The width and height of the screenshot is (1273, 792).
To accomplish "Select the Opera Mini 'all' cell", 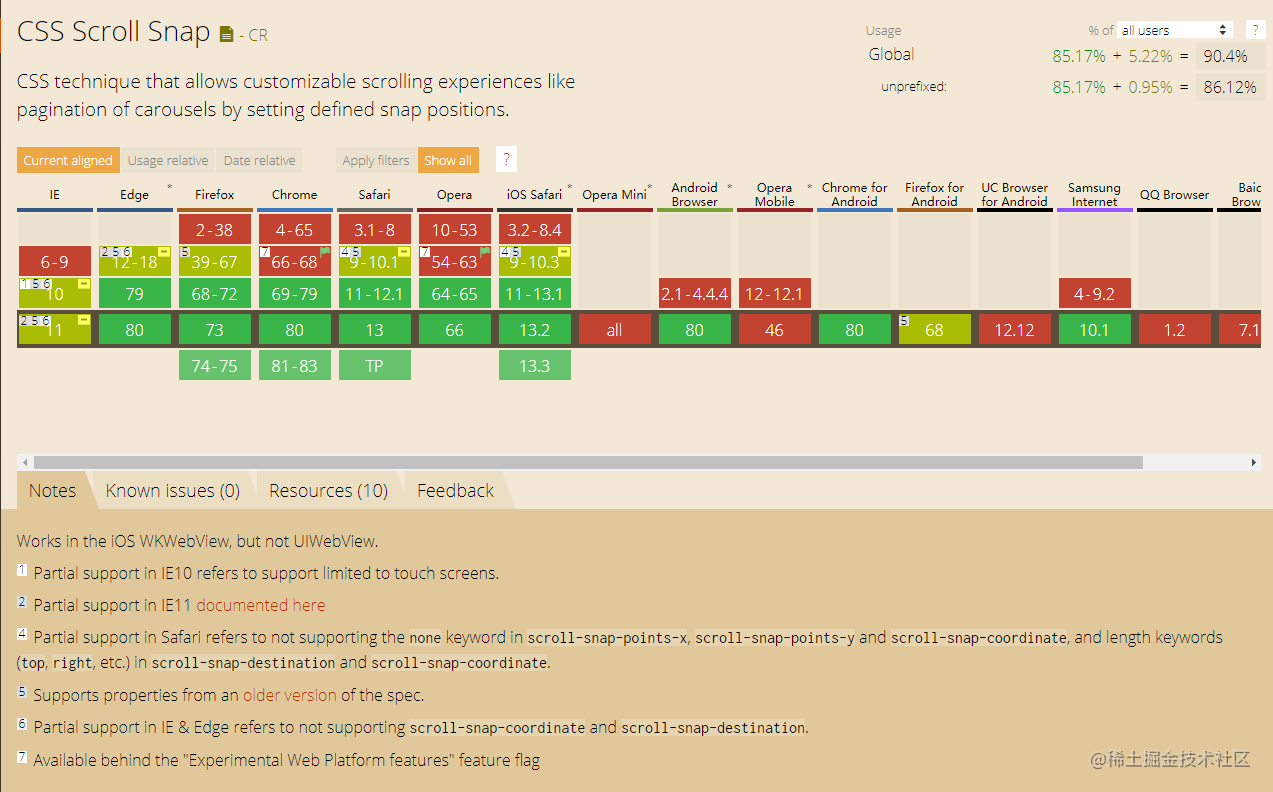I will coord(615,330).
